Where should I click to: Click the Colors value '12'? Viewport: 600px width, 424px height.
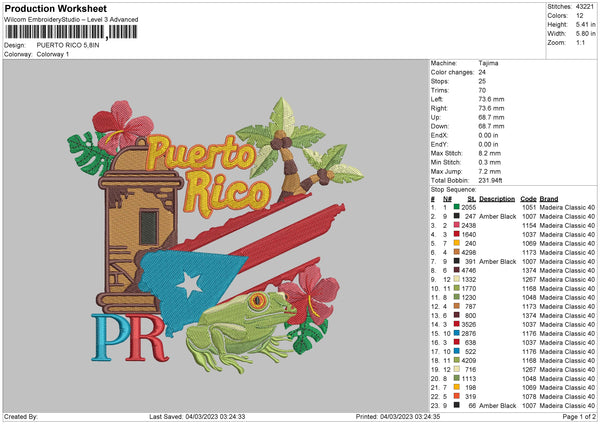point(580,16)
